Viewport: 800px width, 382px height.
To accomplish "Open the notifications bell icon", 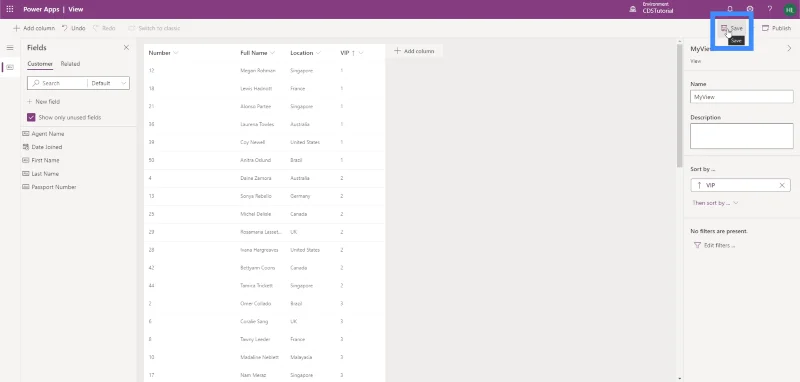I will coord(730,9).
